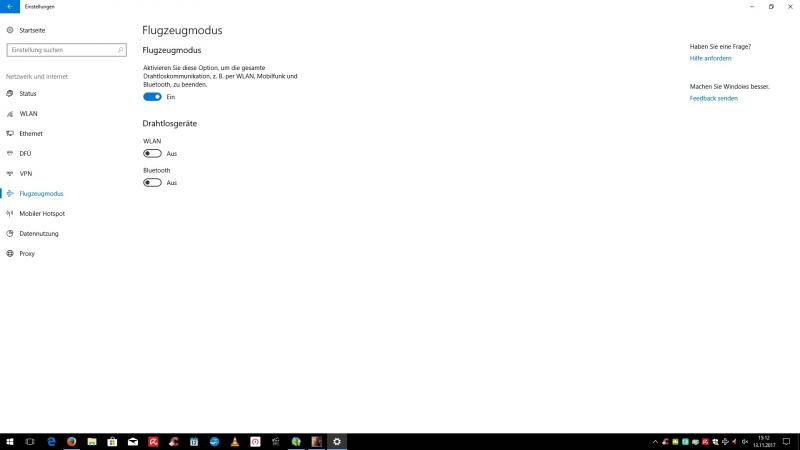Viewport: 800px width, 450px height.
Task: Turn off the Flugzeugmodus toggle
Action: [x=152, y=97]
